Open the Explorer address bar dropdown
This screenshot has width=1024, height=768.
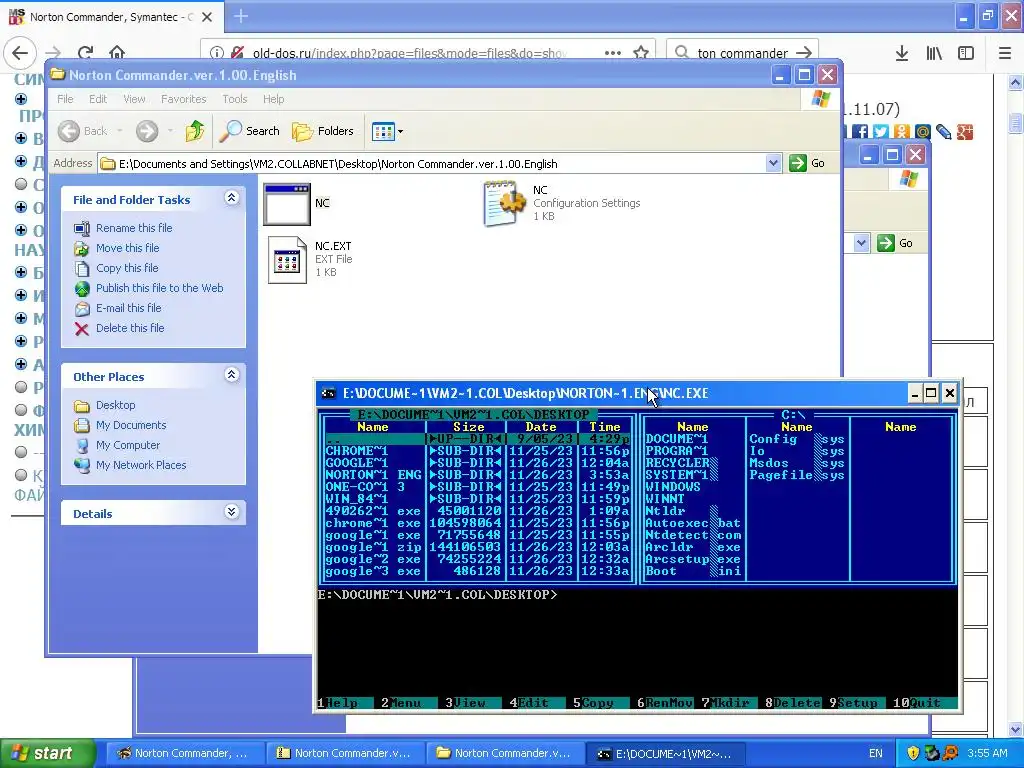click(x=773, y=163)
